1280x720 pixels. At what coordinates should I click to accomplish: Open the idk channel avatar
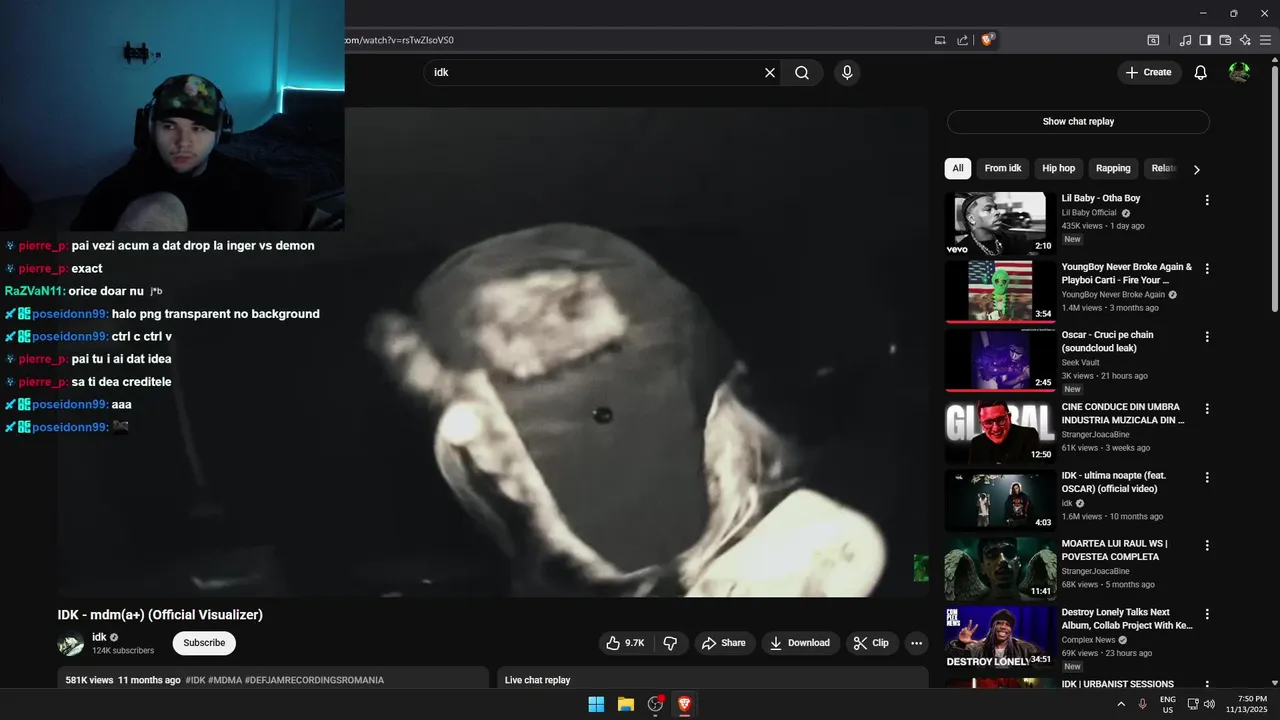pyautogui.click(x=71, y=644)
